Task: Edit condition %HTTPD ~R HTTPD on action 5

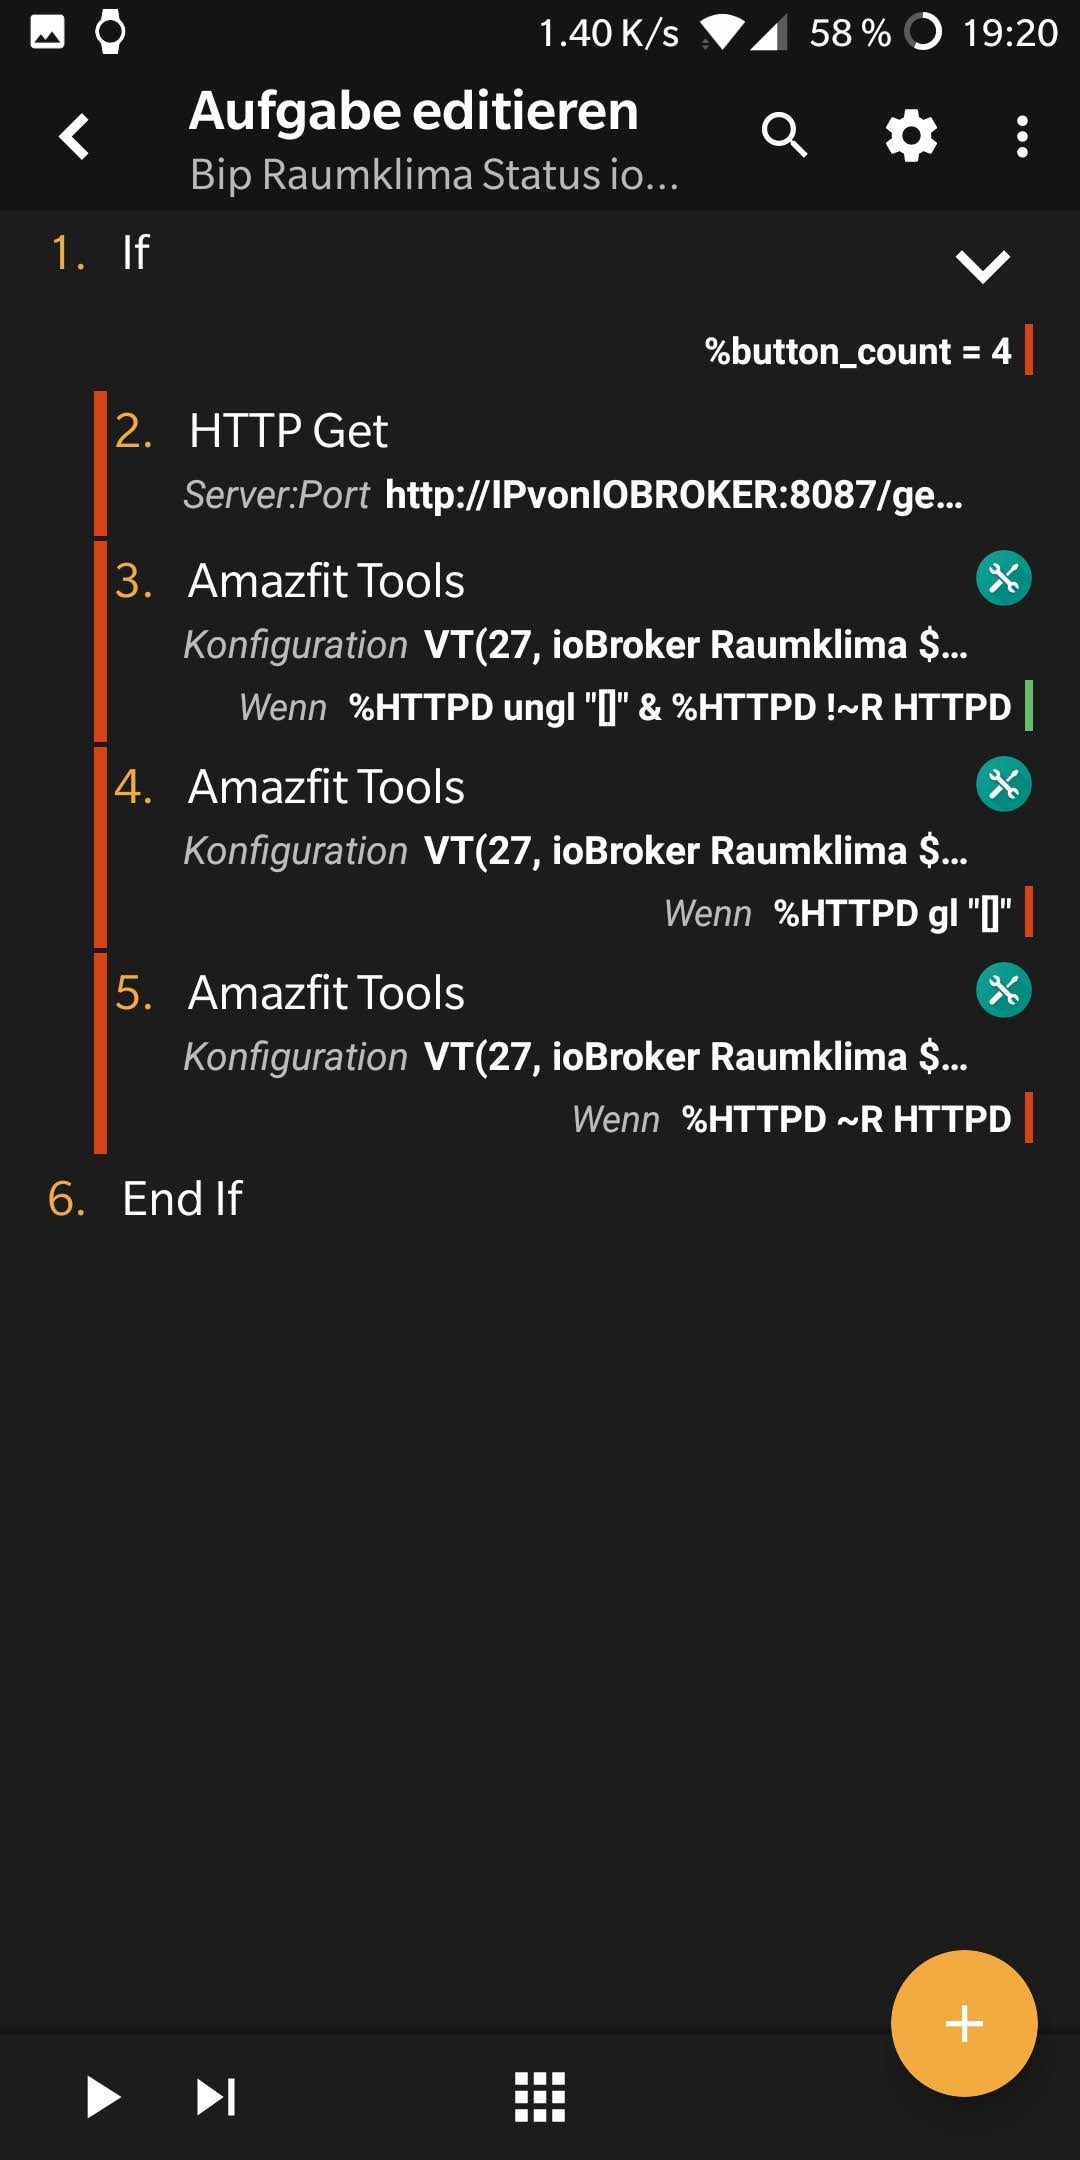Action: (x=845, y=1119)
